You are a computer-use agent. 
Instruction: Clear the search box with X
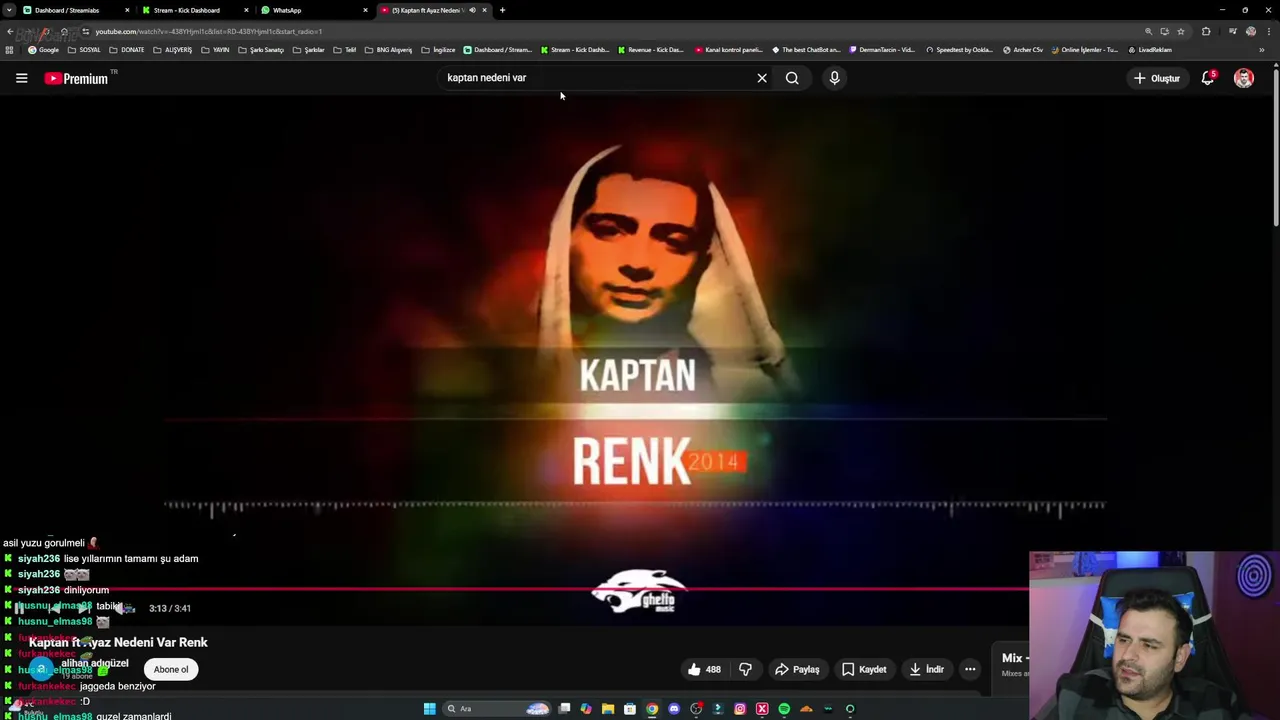[x=762, y=78]
